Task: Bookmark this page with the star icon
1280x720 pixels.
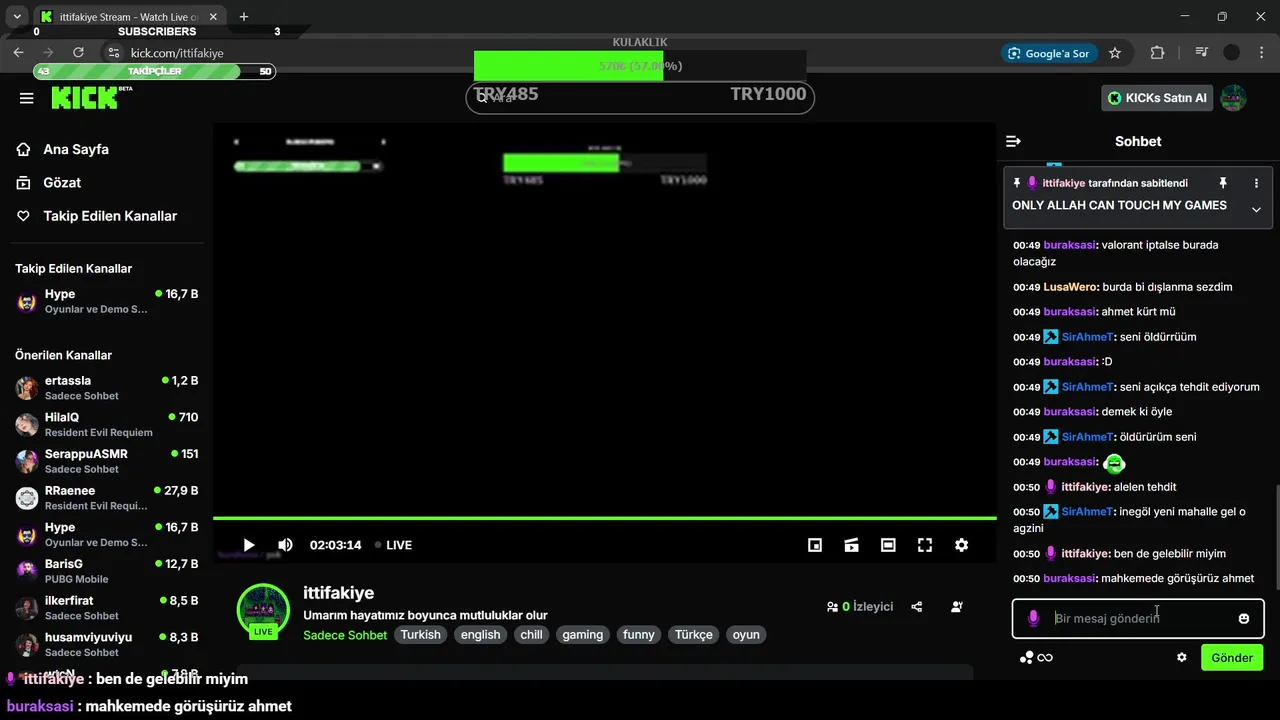Action: click(x=1115, y=53)
